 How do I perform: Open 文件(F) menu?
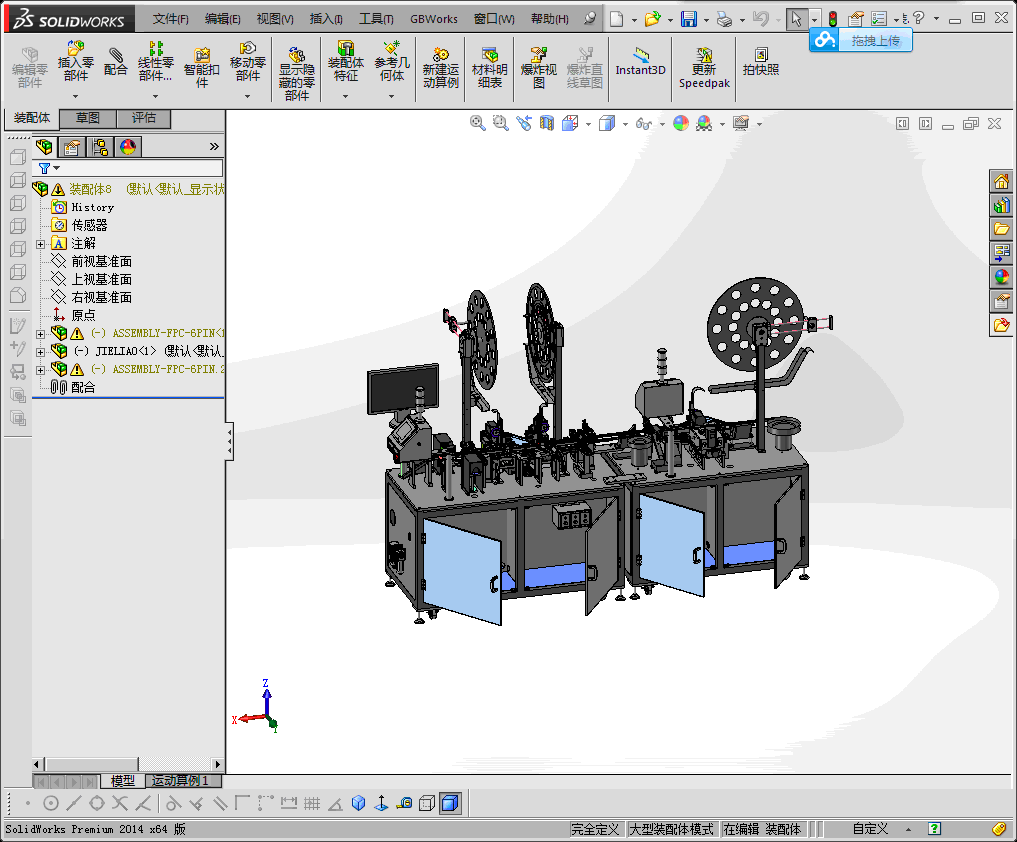[x=171, y=19]
